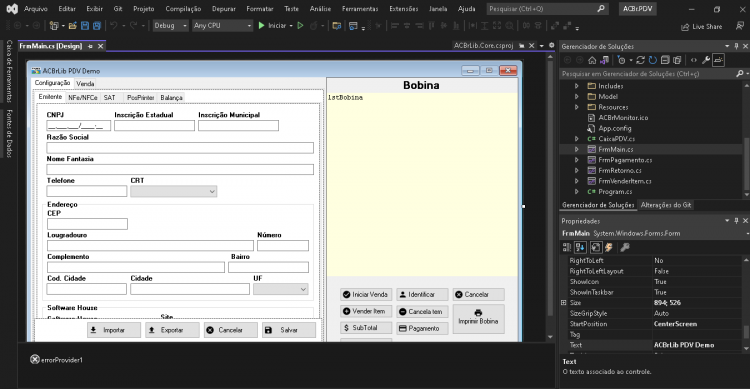Expand the Resources folder node
The width and height of the screenshot is (750, 389).
[576, 107]
